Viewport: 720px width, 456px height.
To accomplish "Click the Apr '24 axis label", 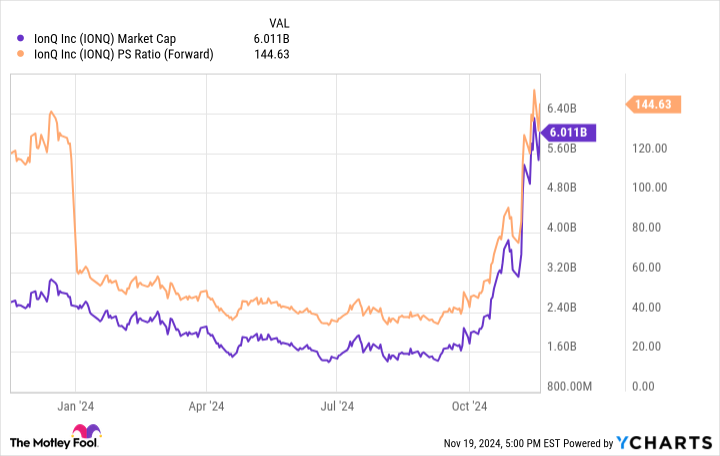I will (206, 407).
